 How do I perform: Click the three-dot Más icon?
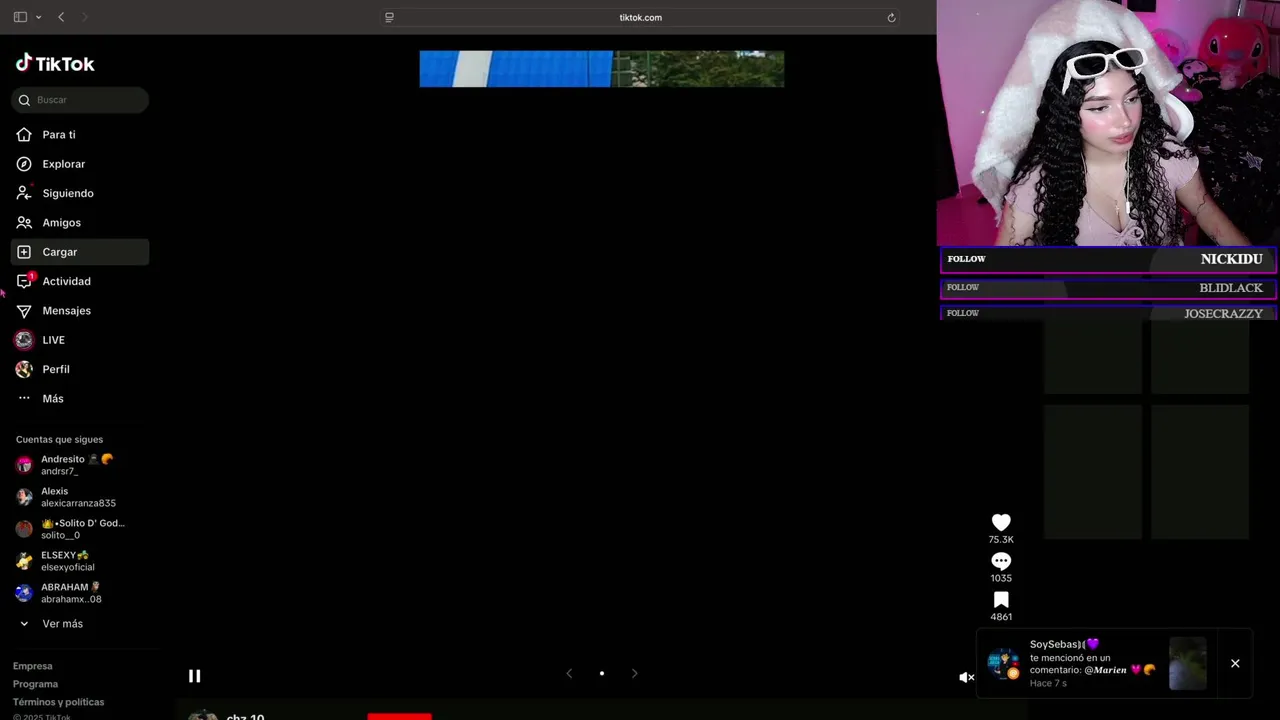(24, 398)
